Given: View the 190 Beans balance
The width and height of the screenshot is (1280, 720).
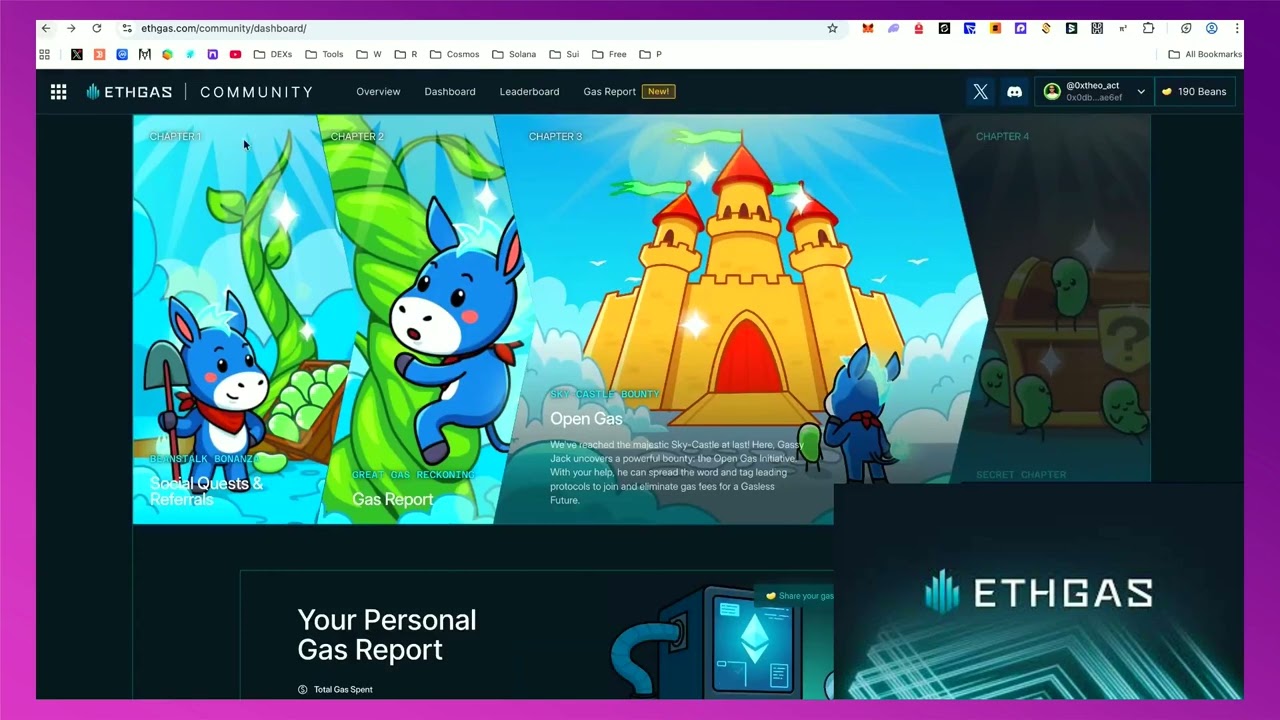Looking at the screenshot, I should pos(1195,92).
